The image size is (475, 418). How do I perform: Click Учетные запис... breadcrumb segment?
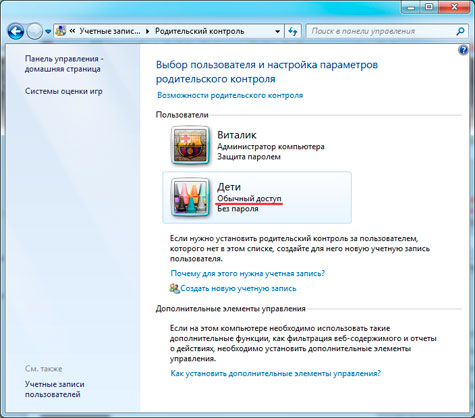[x=110, y=31]
